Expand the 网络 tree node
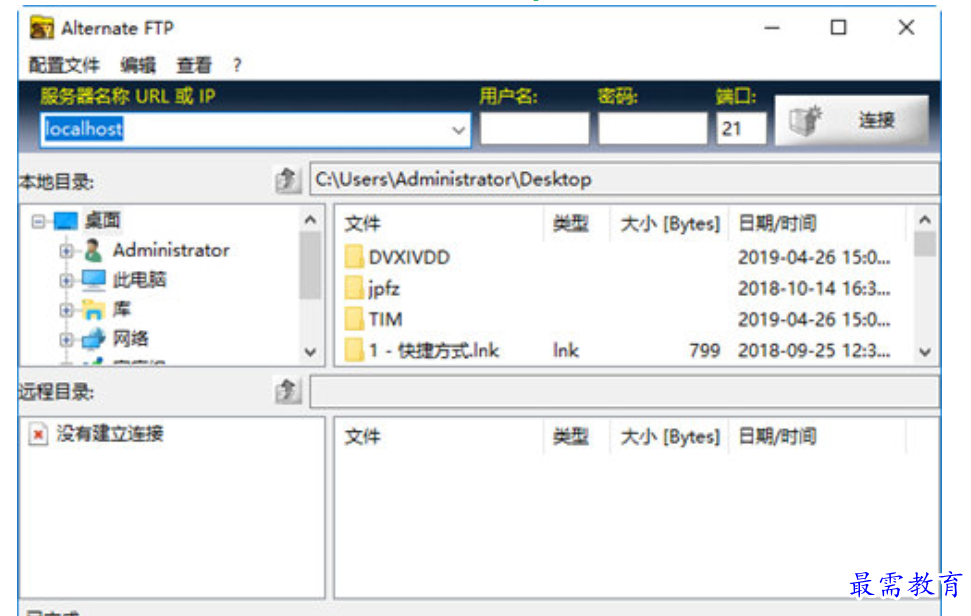 pyautogui.click(x=66, y=339)
